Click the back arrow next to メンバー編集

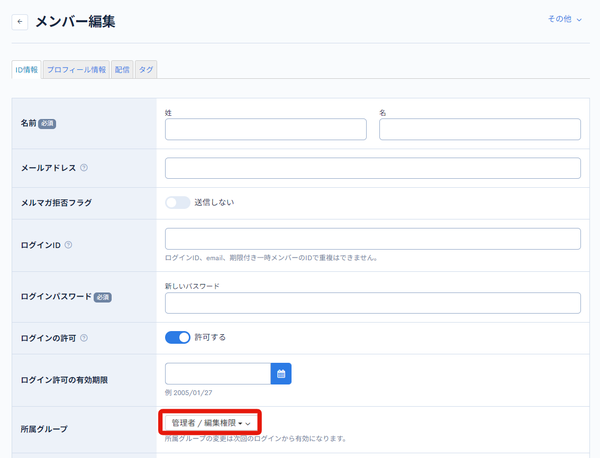20,22
